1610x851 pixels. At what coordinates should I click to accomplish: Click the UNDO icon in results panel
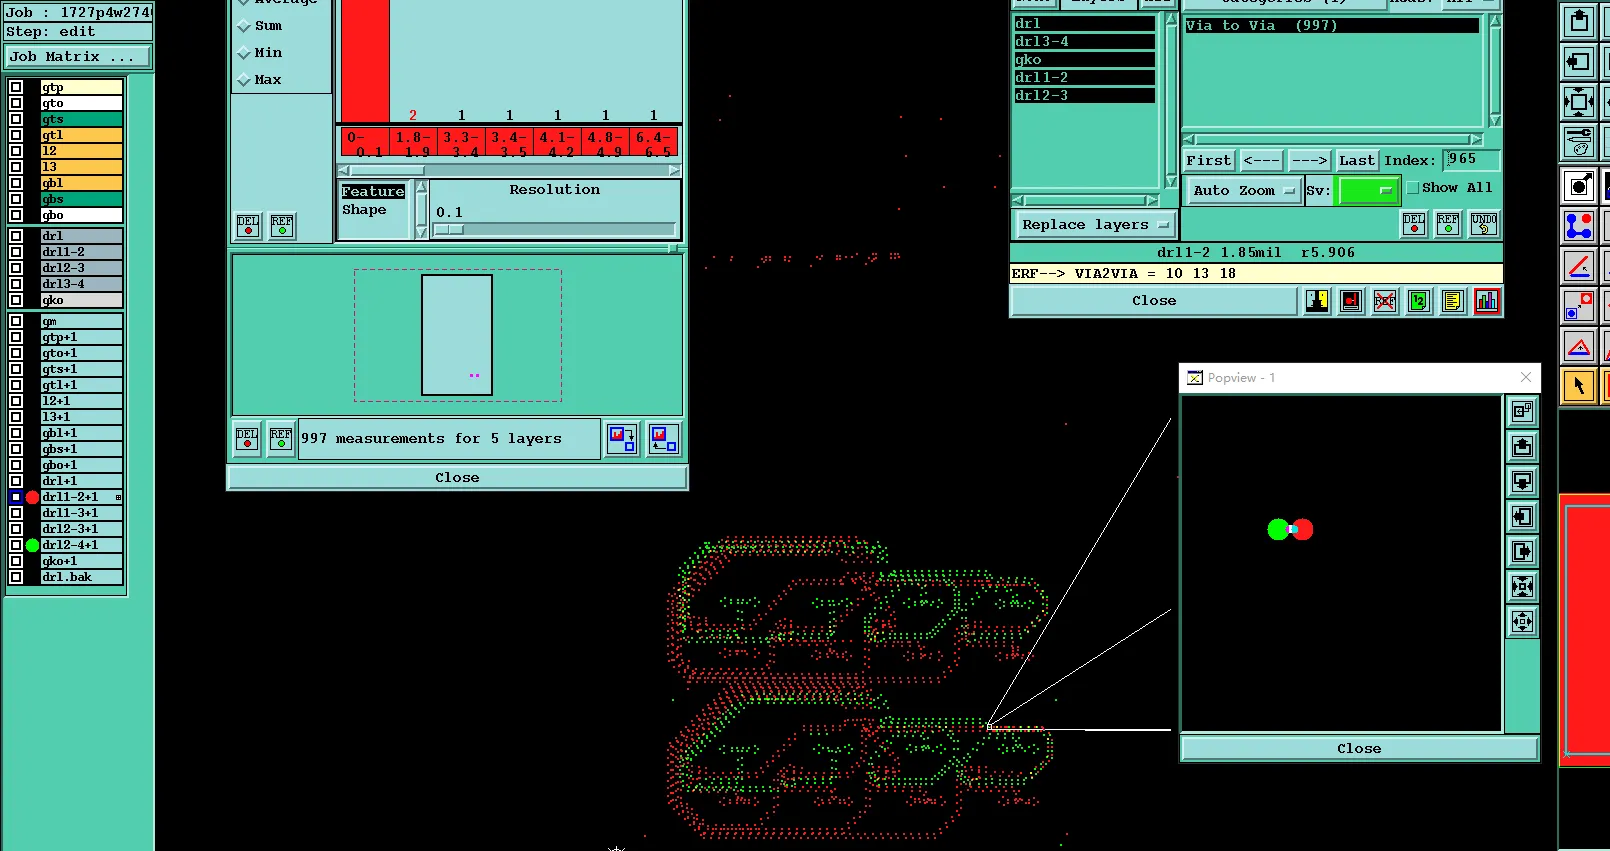point(1484,224)
